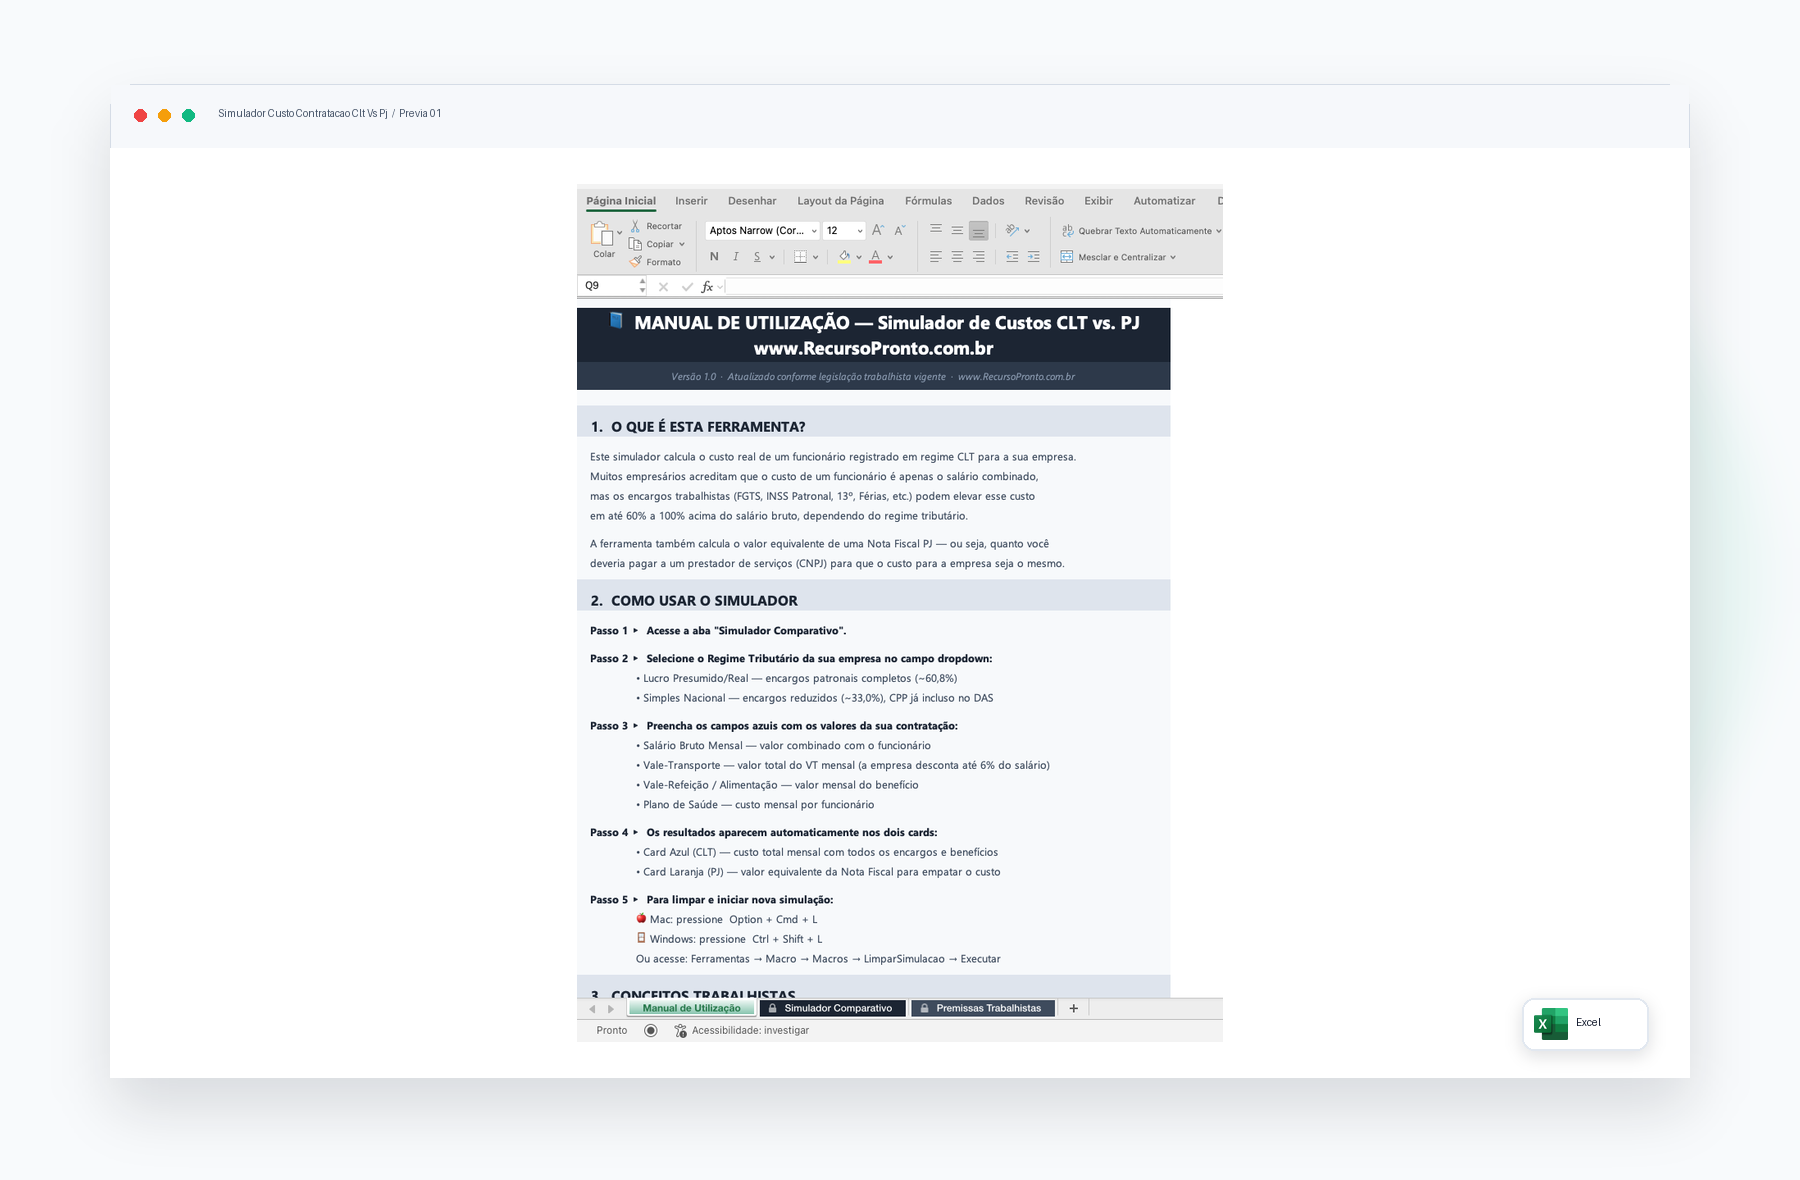Image resolution: width=1800 pixels, height=1180 pixels.
Task: Switch to the Fórmulas ribbon tab
Action: (928, 201)
